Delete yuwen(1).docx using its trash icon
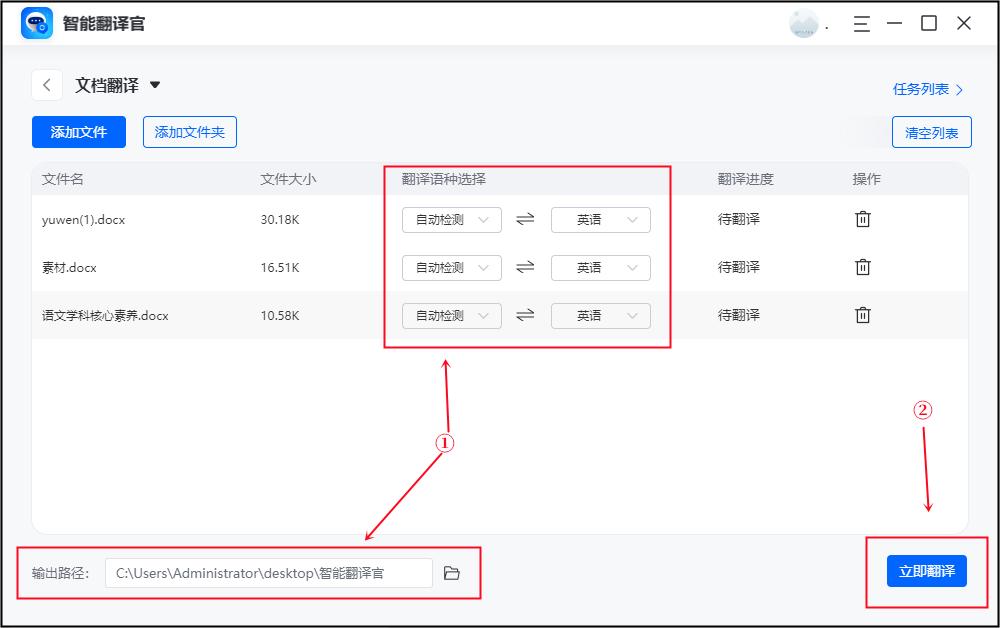 (863, 219)
